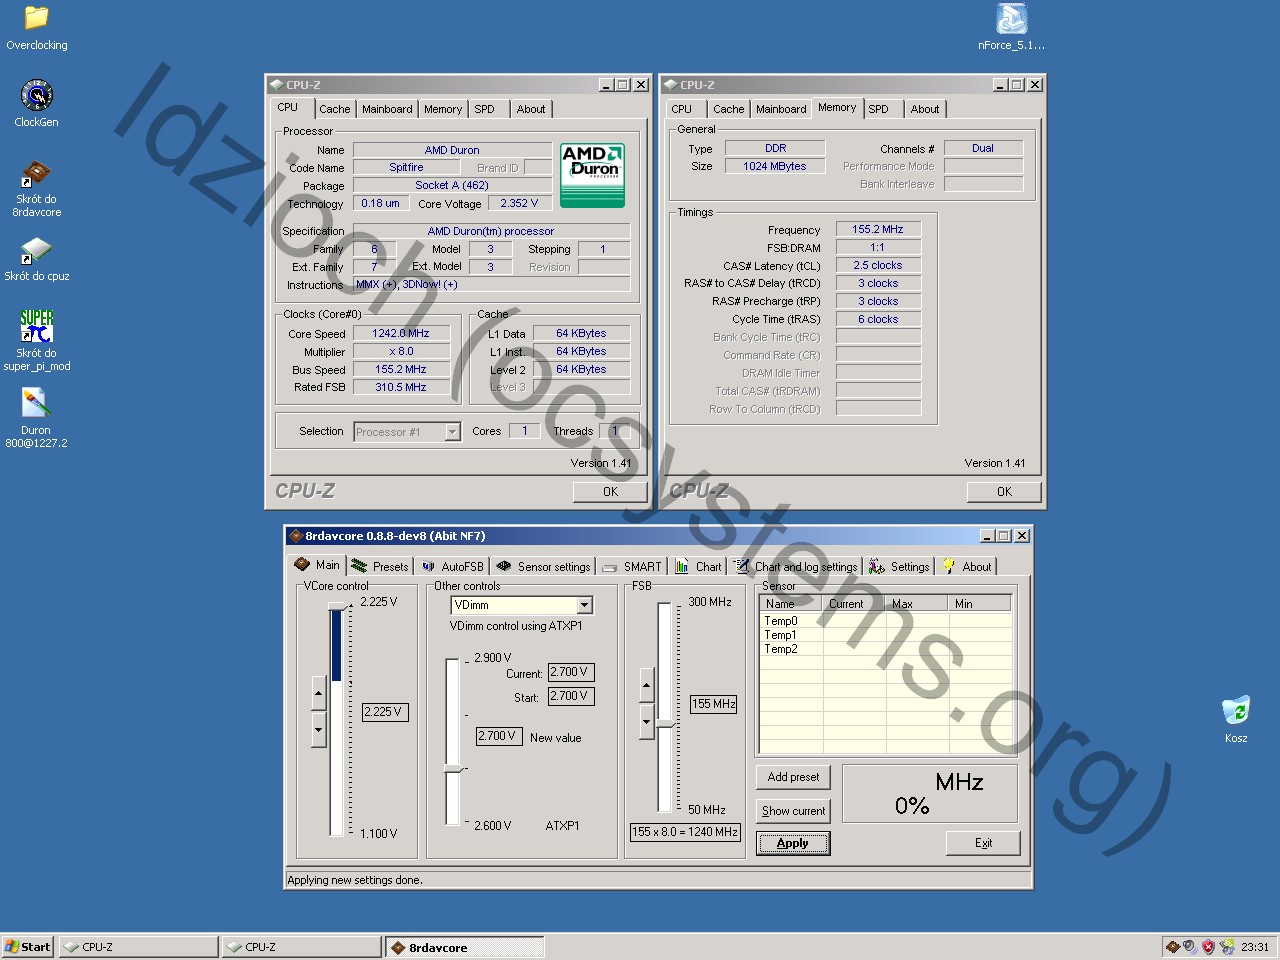Open the Kosz recycle bin icon
Screen dimensions: 1280x960
(1236, 719)
